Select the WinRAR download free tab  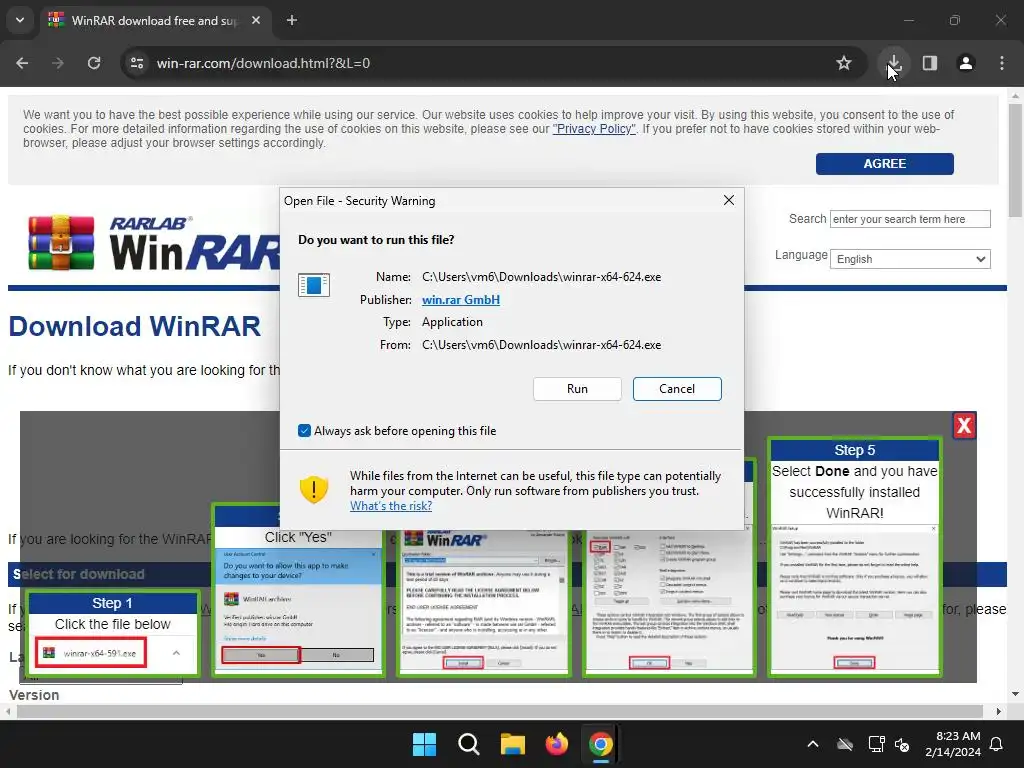157,20
